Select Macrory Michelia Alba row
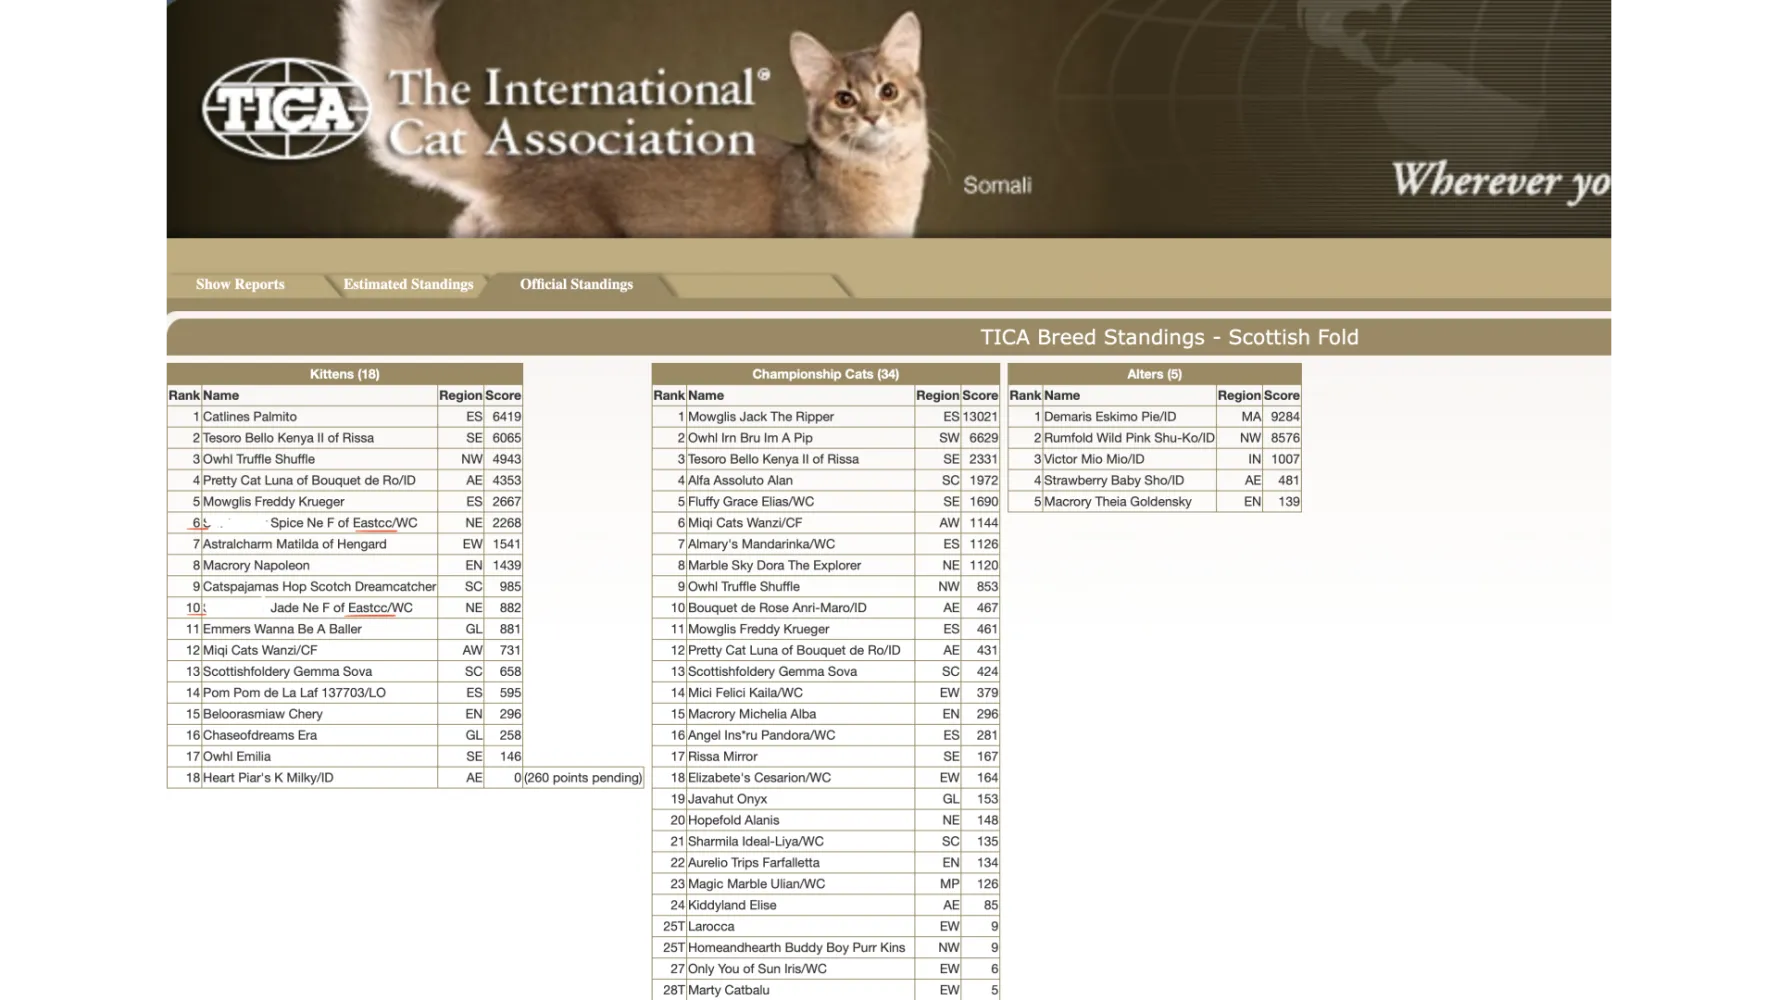Viewport: 1778px width, 1000px height. pos(825,714)
